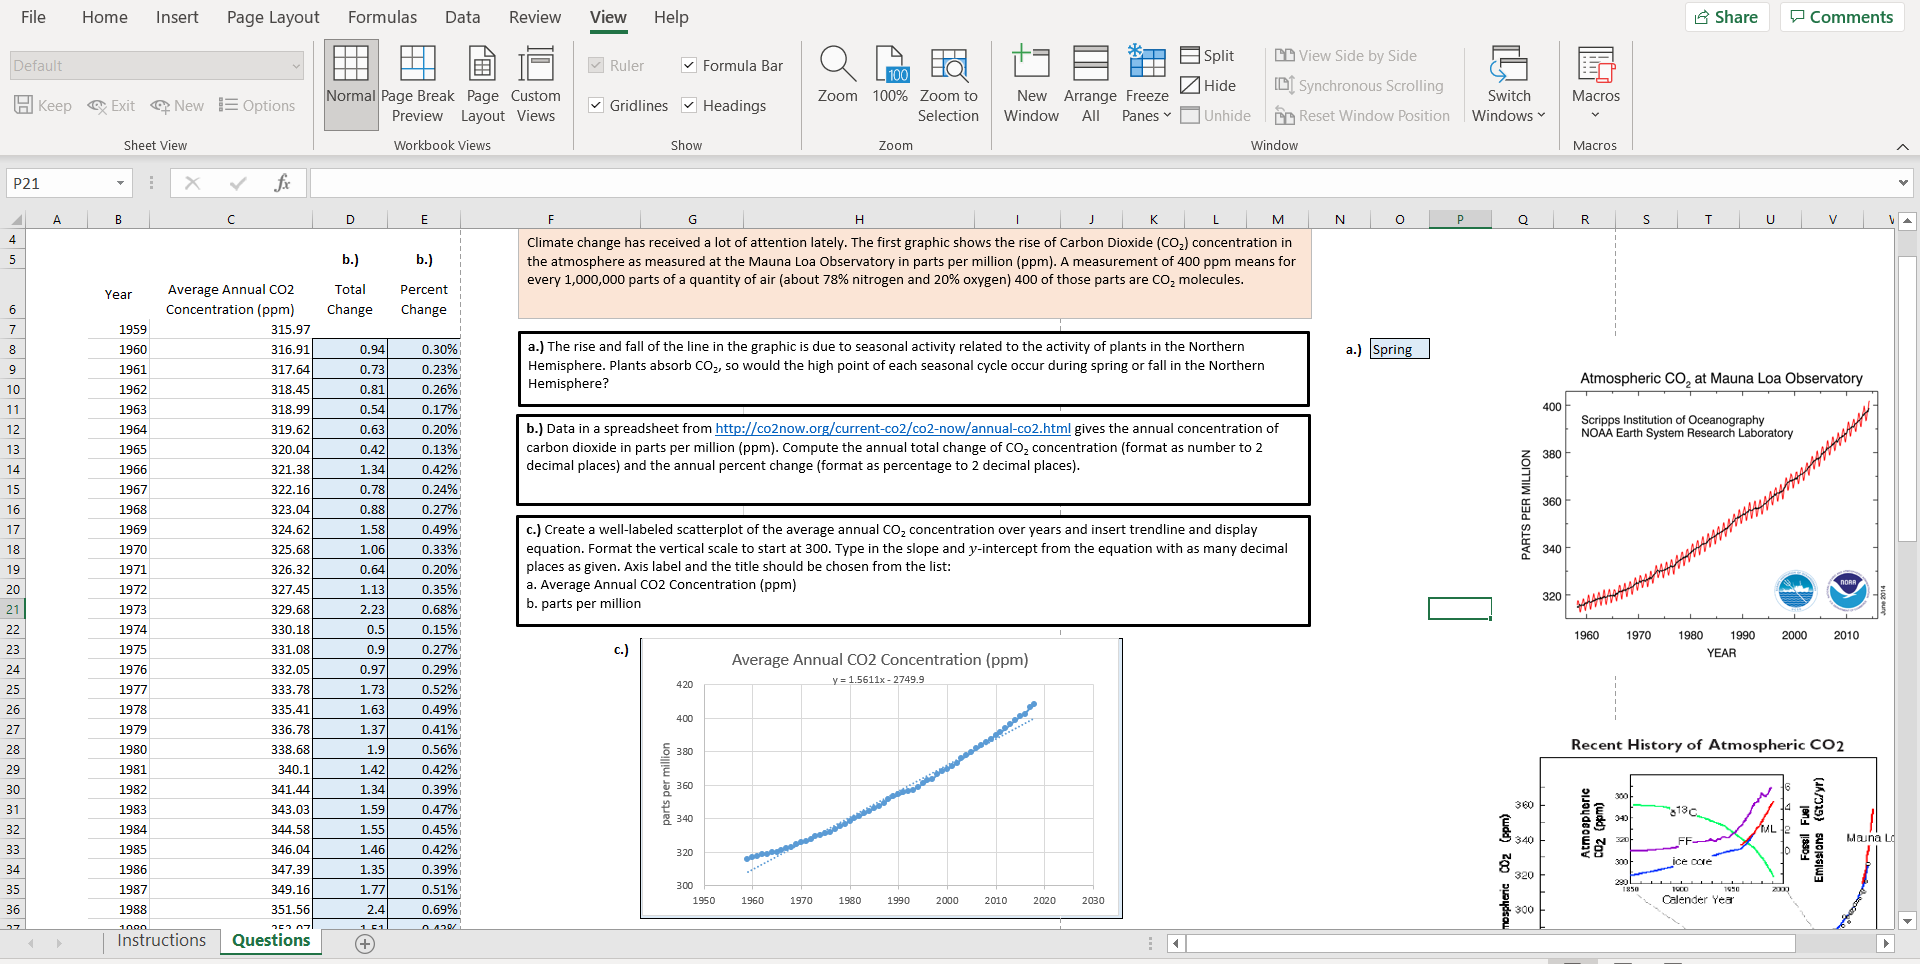The height and width of the screenshot is (964, 1920).
Task: Split the worksheet window
Action: [1207, 55]
